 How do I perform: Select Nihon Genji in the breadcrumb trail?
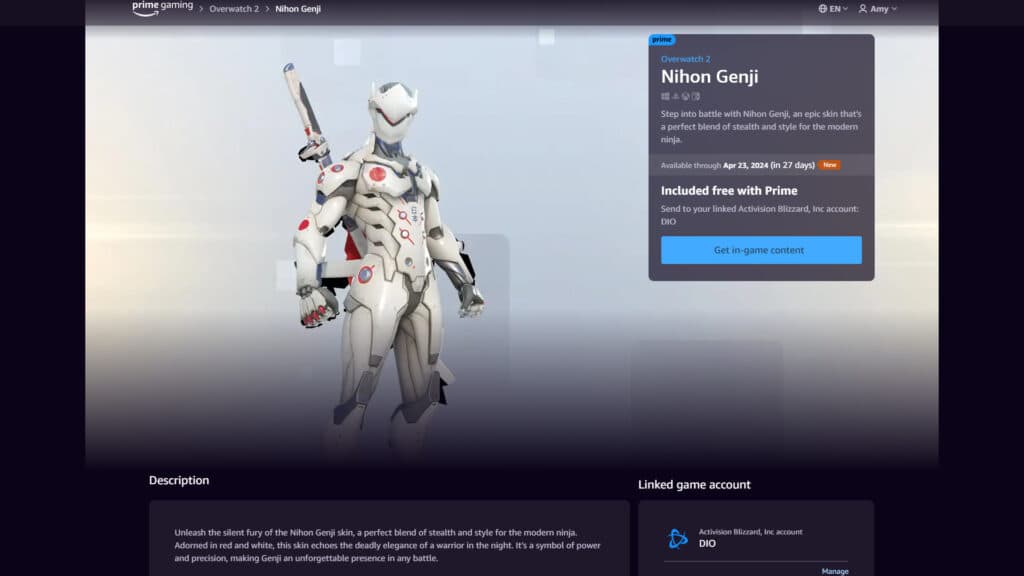coord(298,8)
